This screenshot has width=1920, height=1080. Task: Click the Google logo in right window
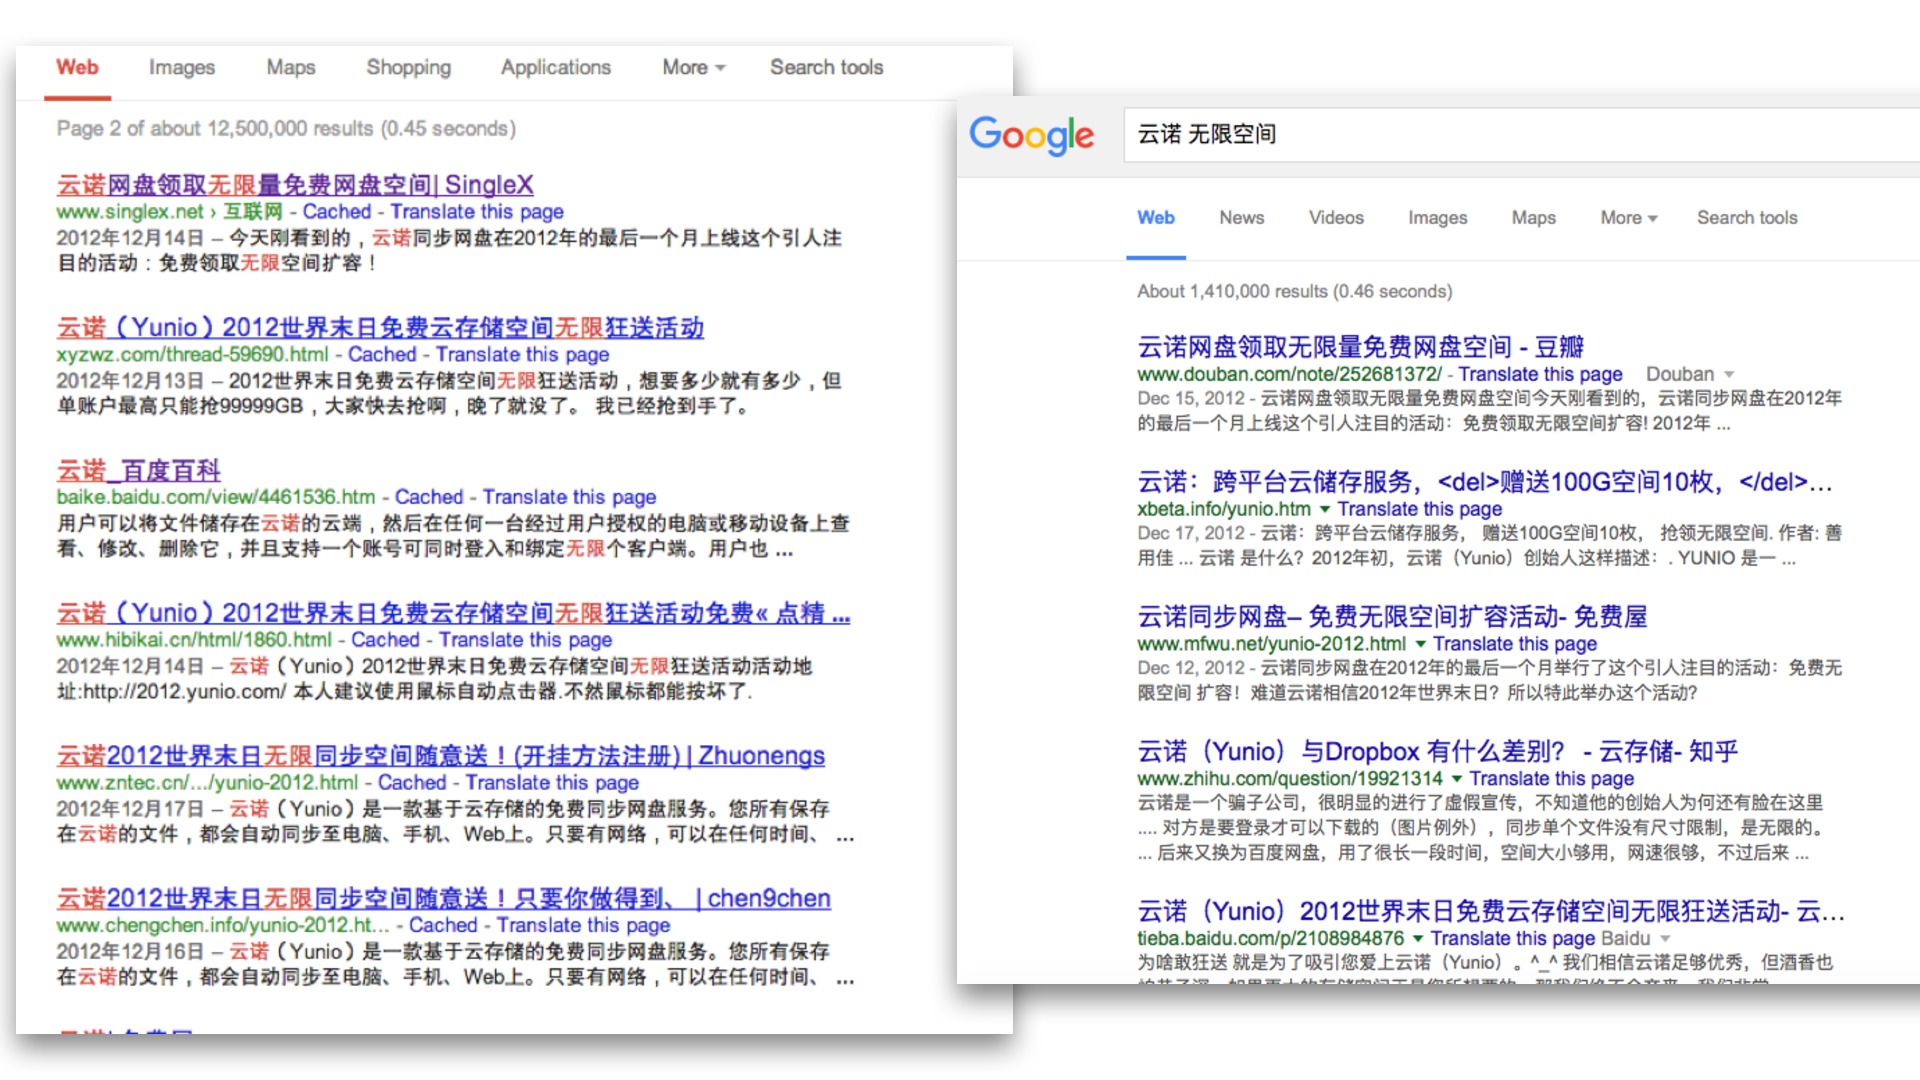coord(1031,135)
